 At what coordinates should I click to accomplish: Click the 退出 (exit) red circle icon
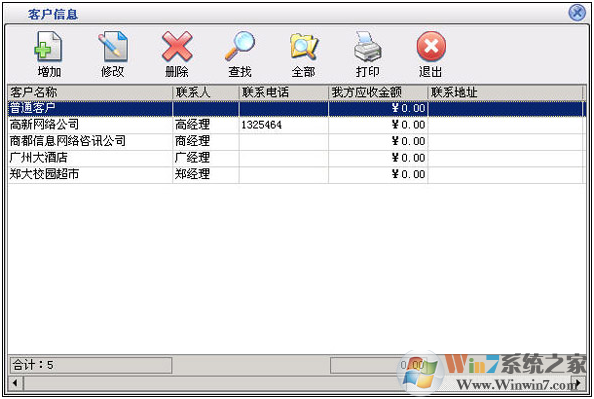431,47
